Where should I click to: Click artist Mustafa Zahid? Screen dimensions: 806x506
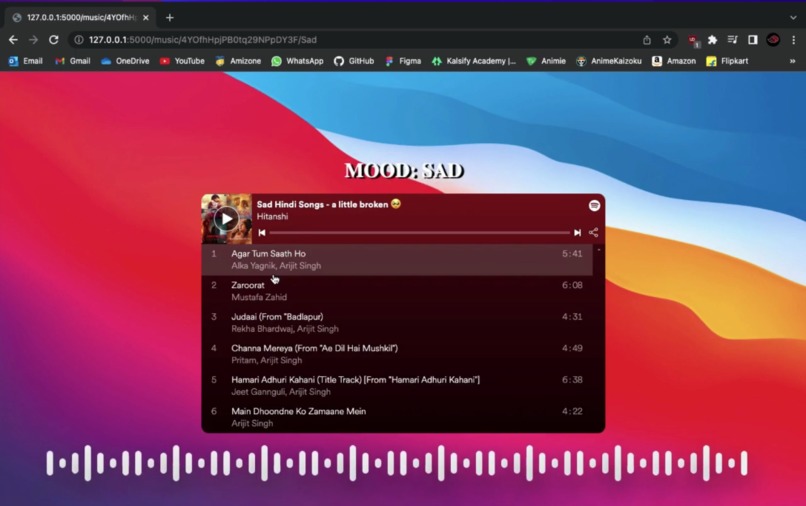point(259,297)
